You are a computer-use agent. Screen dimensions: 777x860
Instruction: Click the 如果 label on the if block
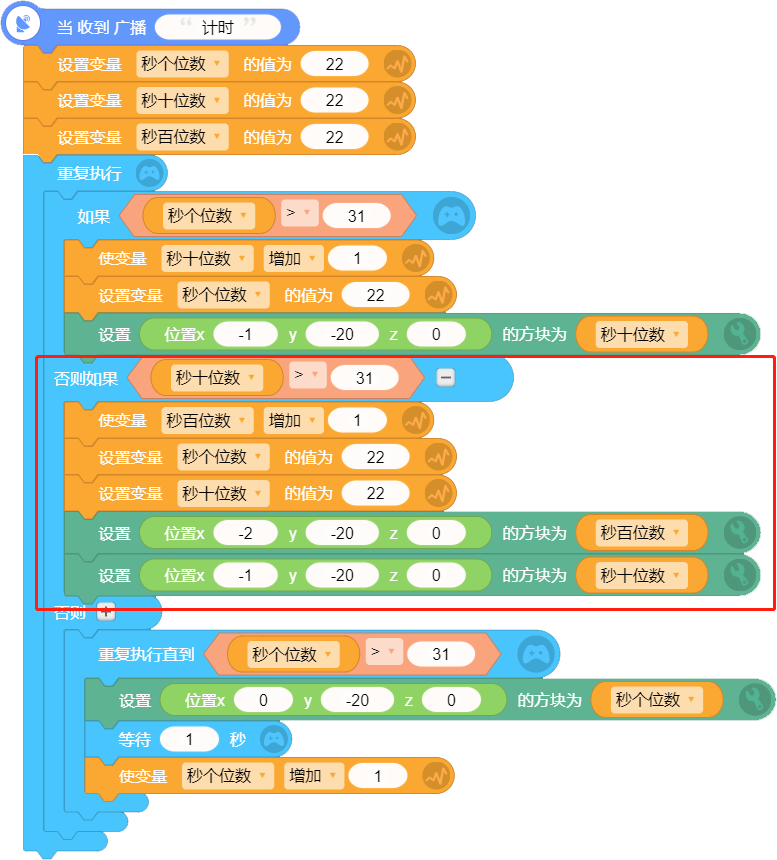coord(93,217)
